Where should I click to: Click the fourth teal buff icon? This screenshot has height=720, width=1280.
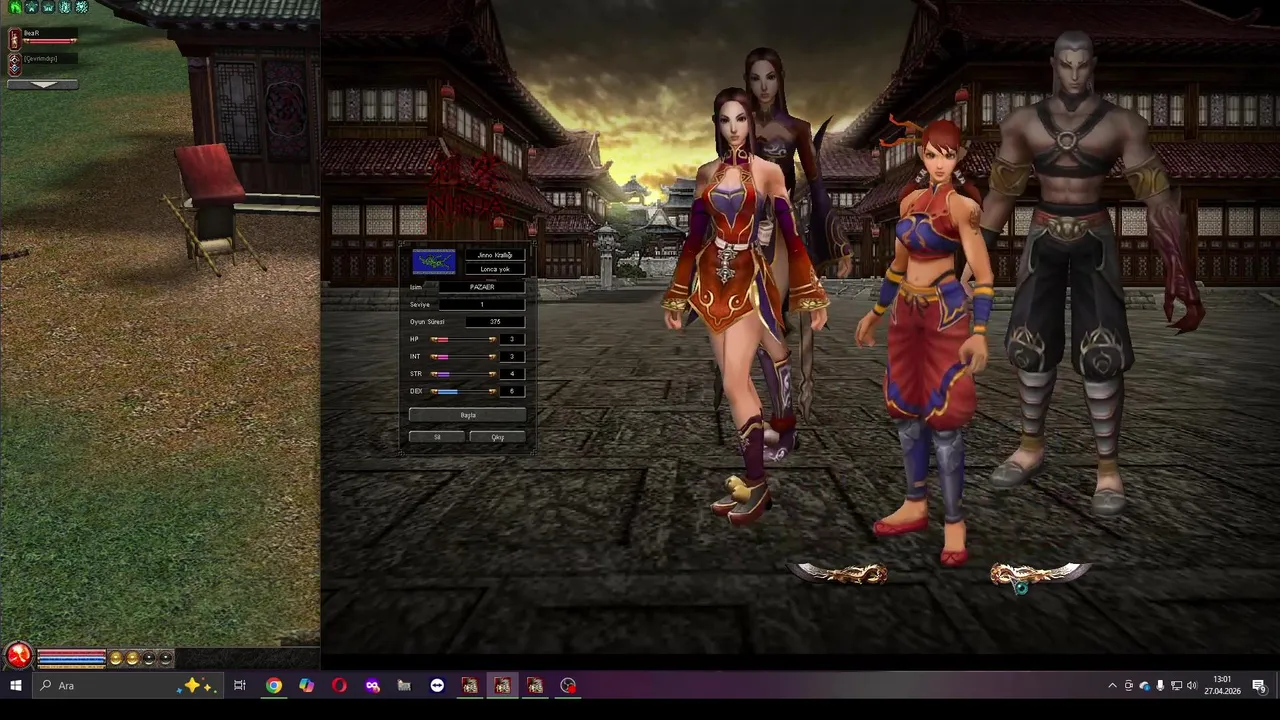(x=64, y=7)
